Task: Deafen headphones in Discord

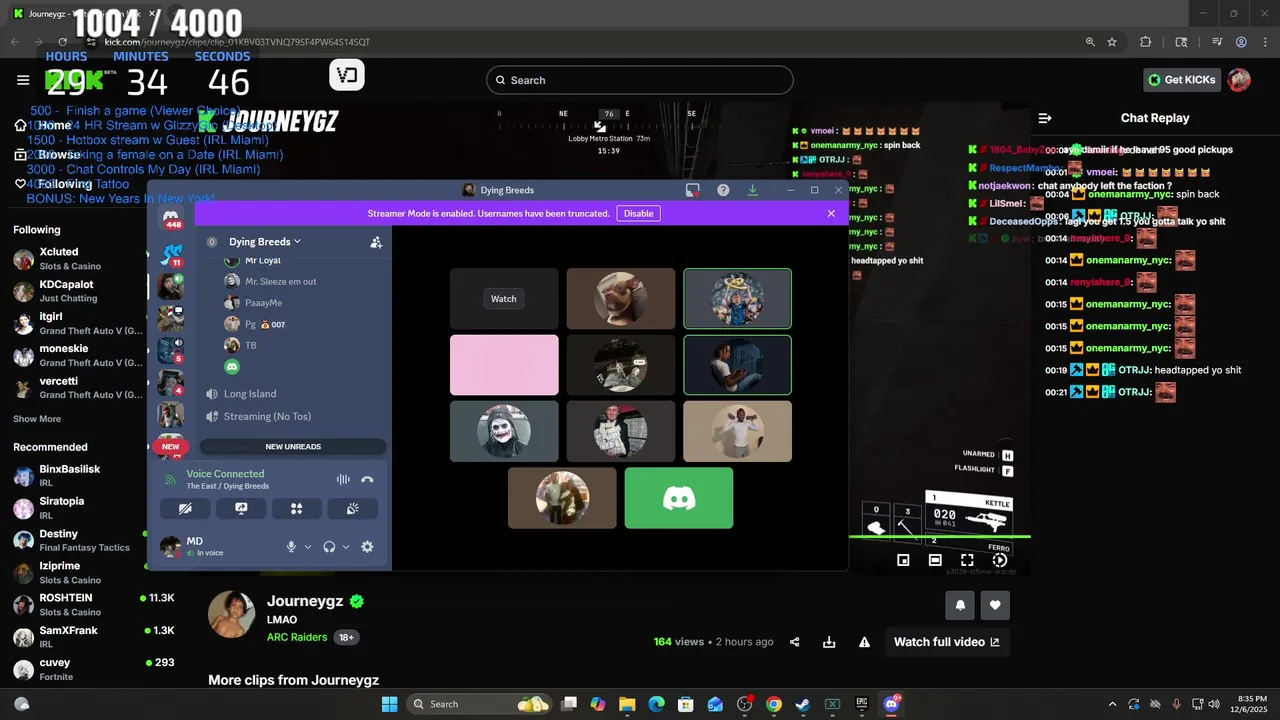Action: [x=329, y=547]
